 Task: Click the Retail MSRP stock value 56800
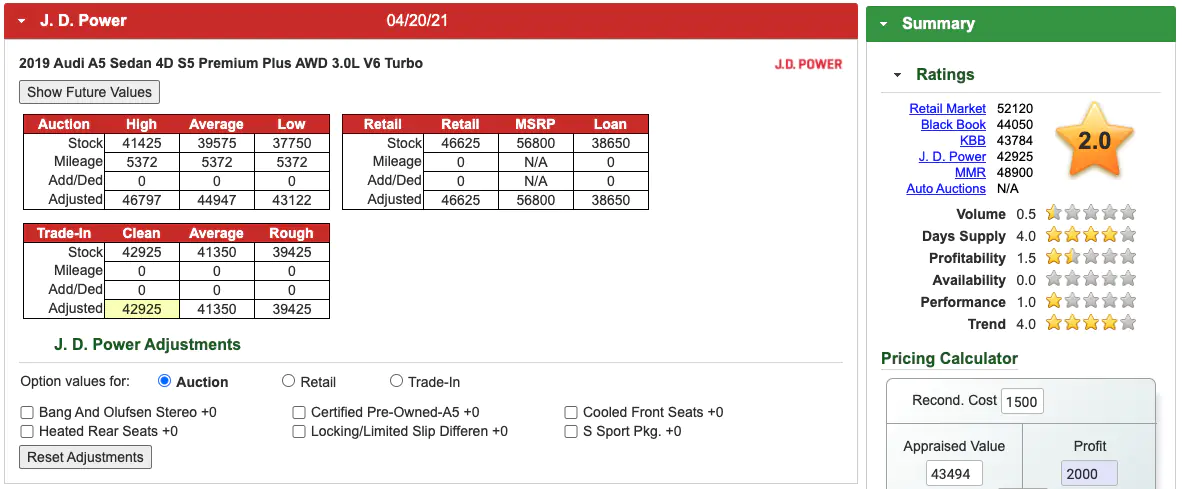(x=535, y=143)
